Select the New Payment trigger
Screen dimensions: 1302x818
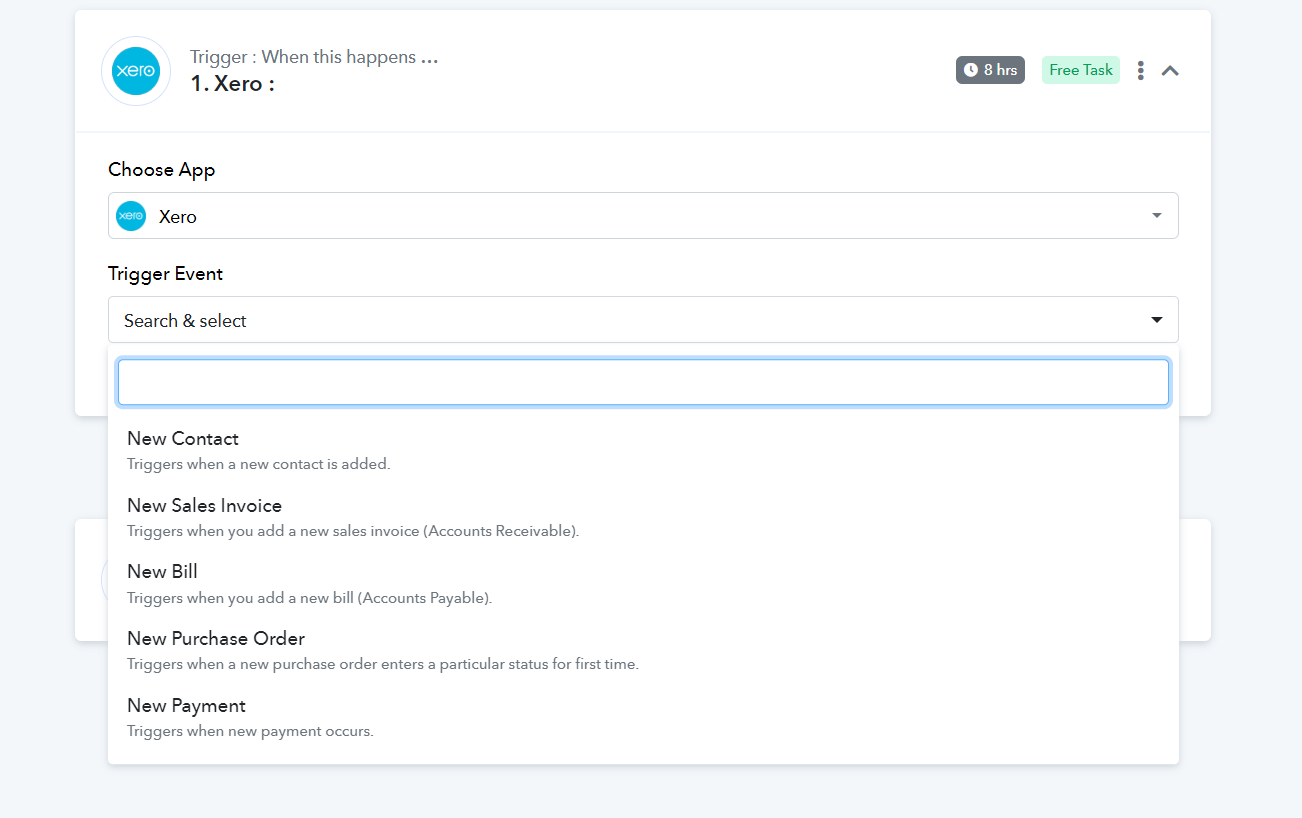(643, 717)
